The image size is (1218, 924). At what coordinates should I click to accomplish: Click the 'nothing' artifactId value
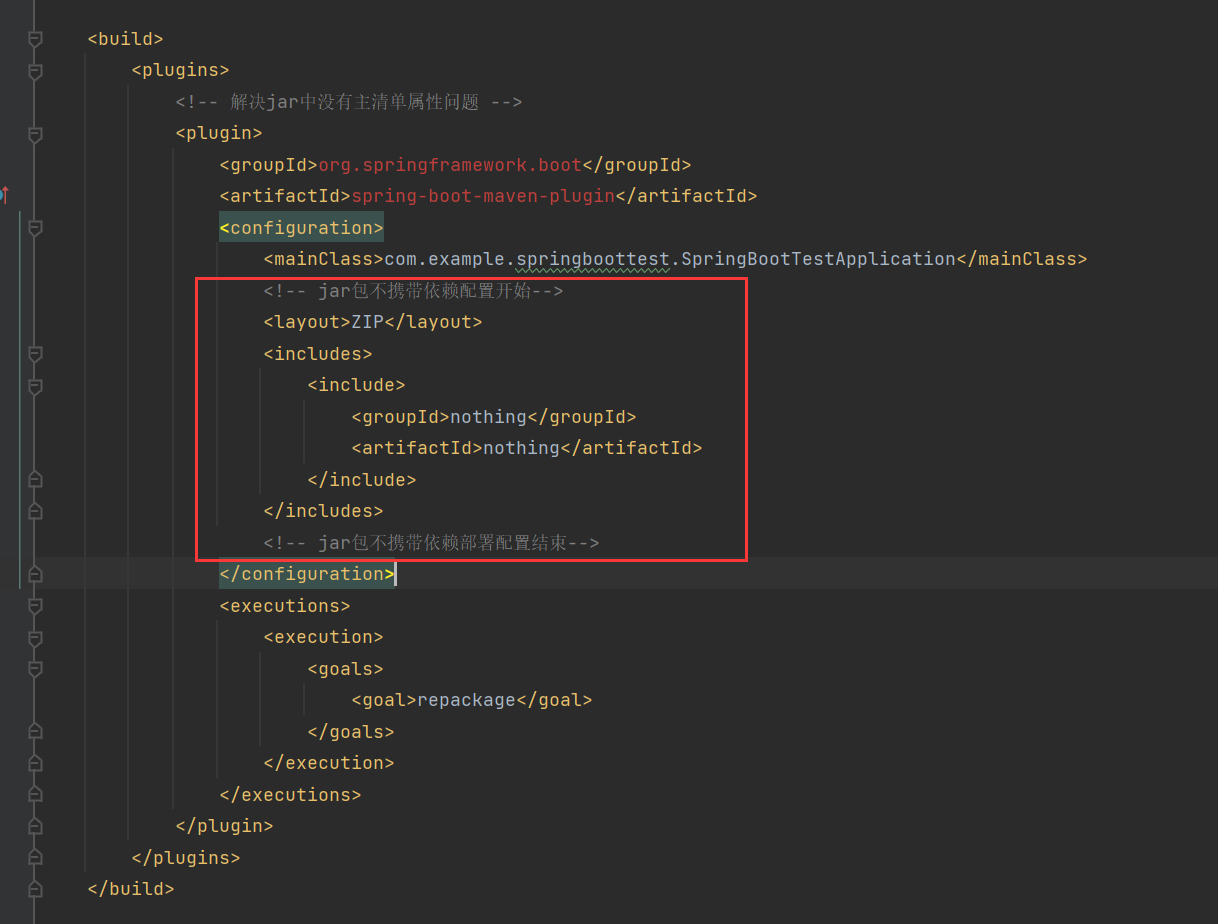[x=521, y=448]
